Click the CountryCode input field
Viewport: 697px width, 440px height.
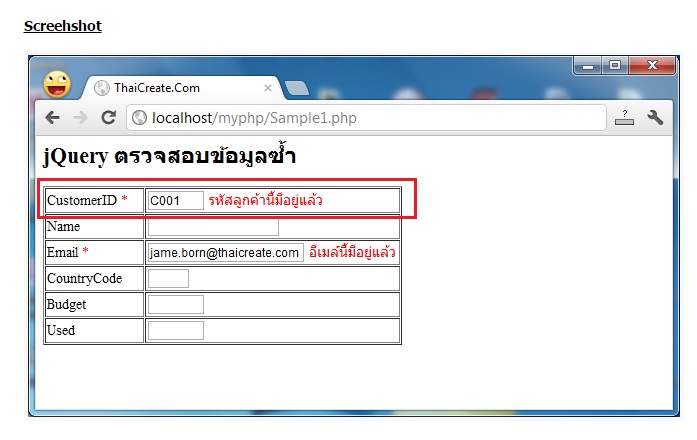tap(168, 279)
